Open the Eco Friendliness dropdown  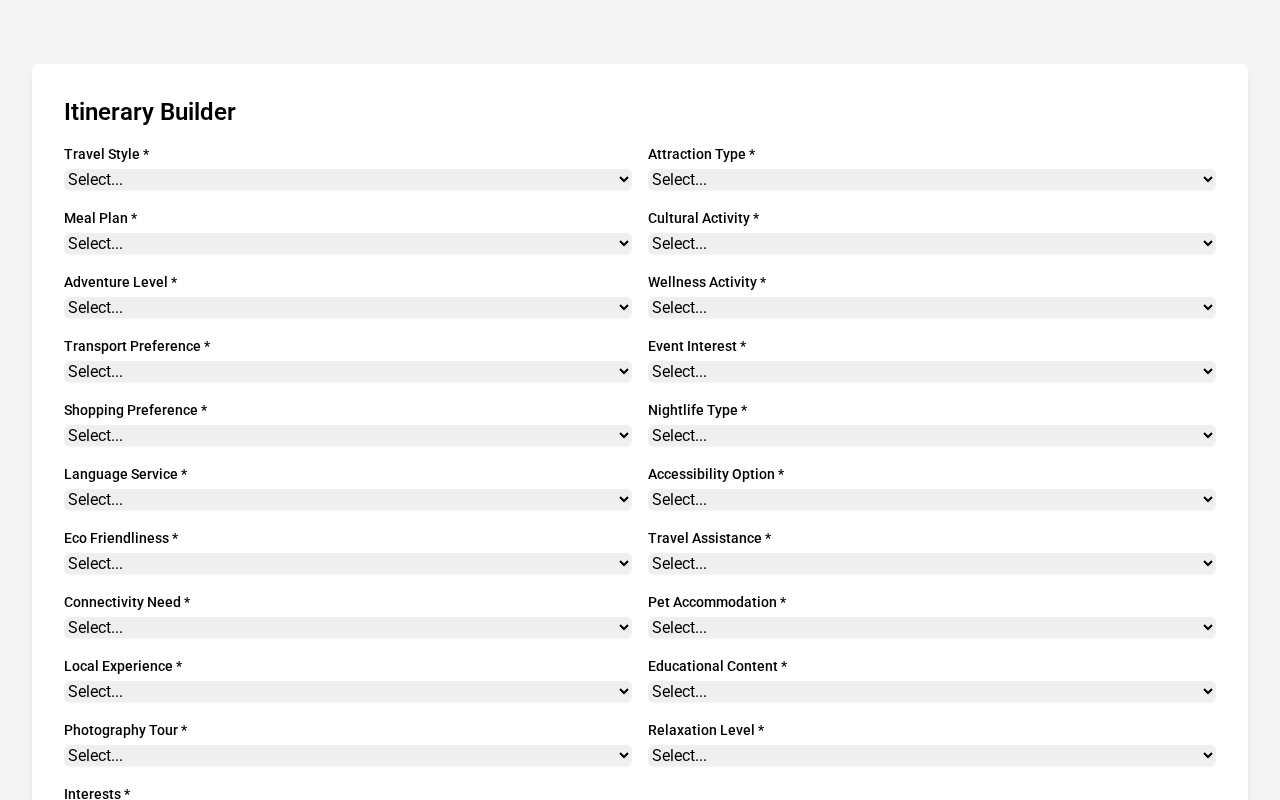pyautogui.click(x=347, y=564)
